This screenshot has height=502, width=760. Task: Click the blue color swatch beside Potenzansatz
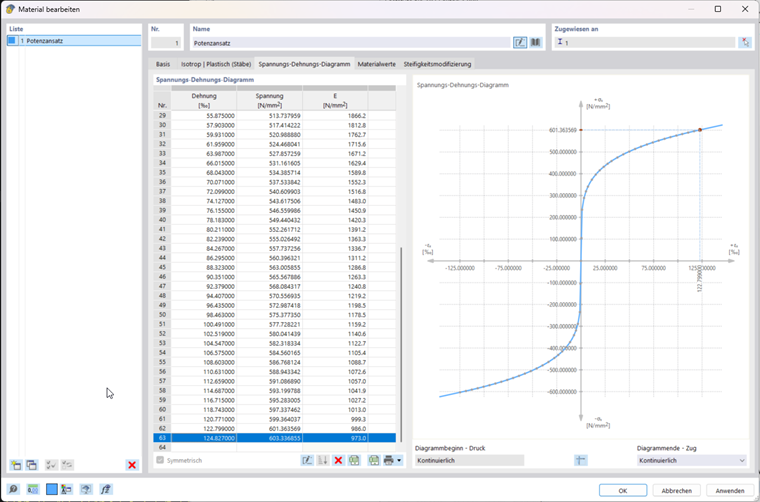pos(12,41)
